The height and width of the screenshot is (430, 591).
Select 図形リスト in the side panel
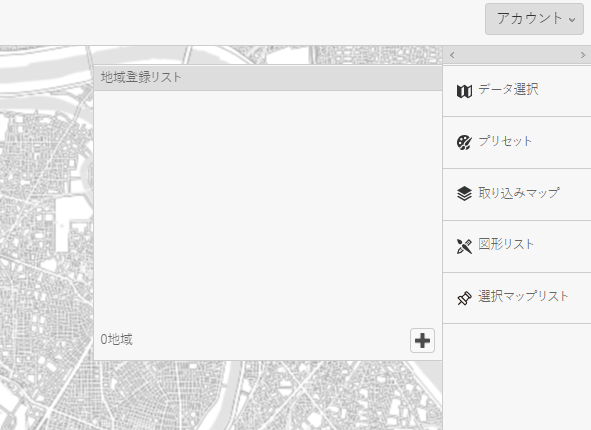(x=517, y=246)
